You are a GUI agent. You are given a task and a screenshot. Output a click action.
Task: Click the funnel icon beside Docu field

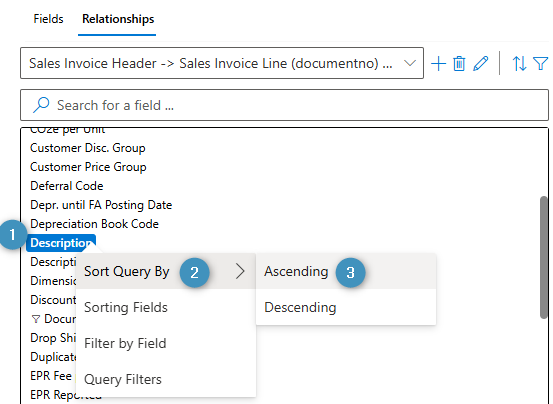coord(35,319)
